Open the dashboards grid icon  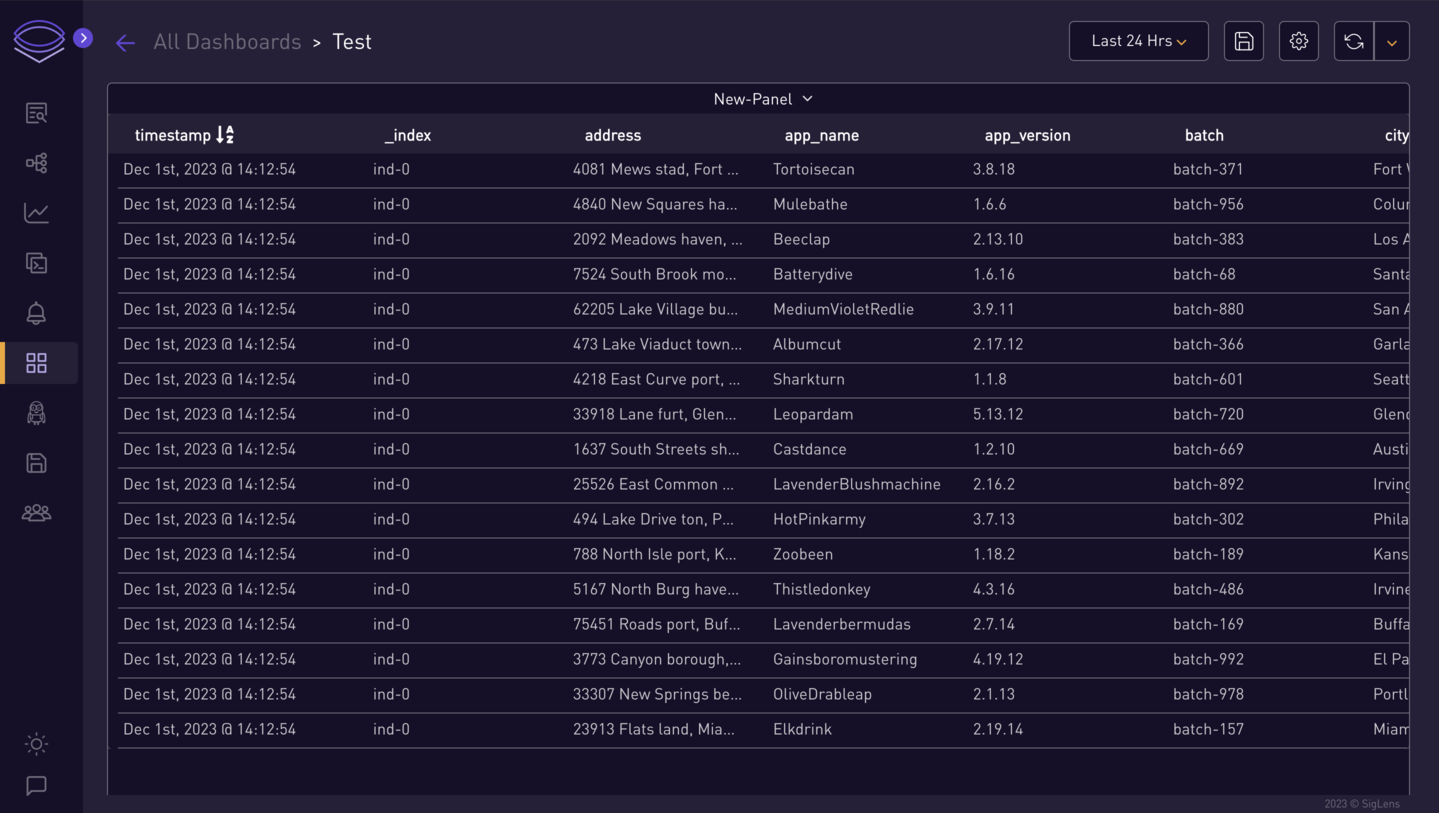click(x=37, y=363)
